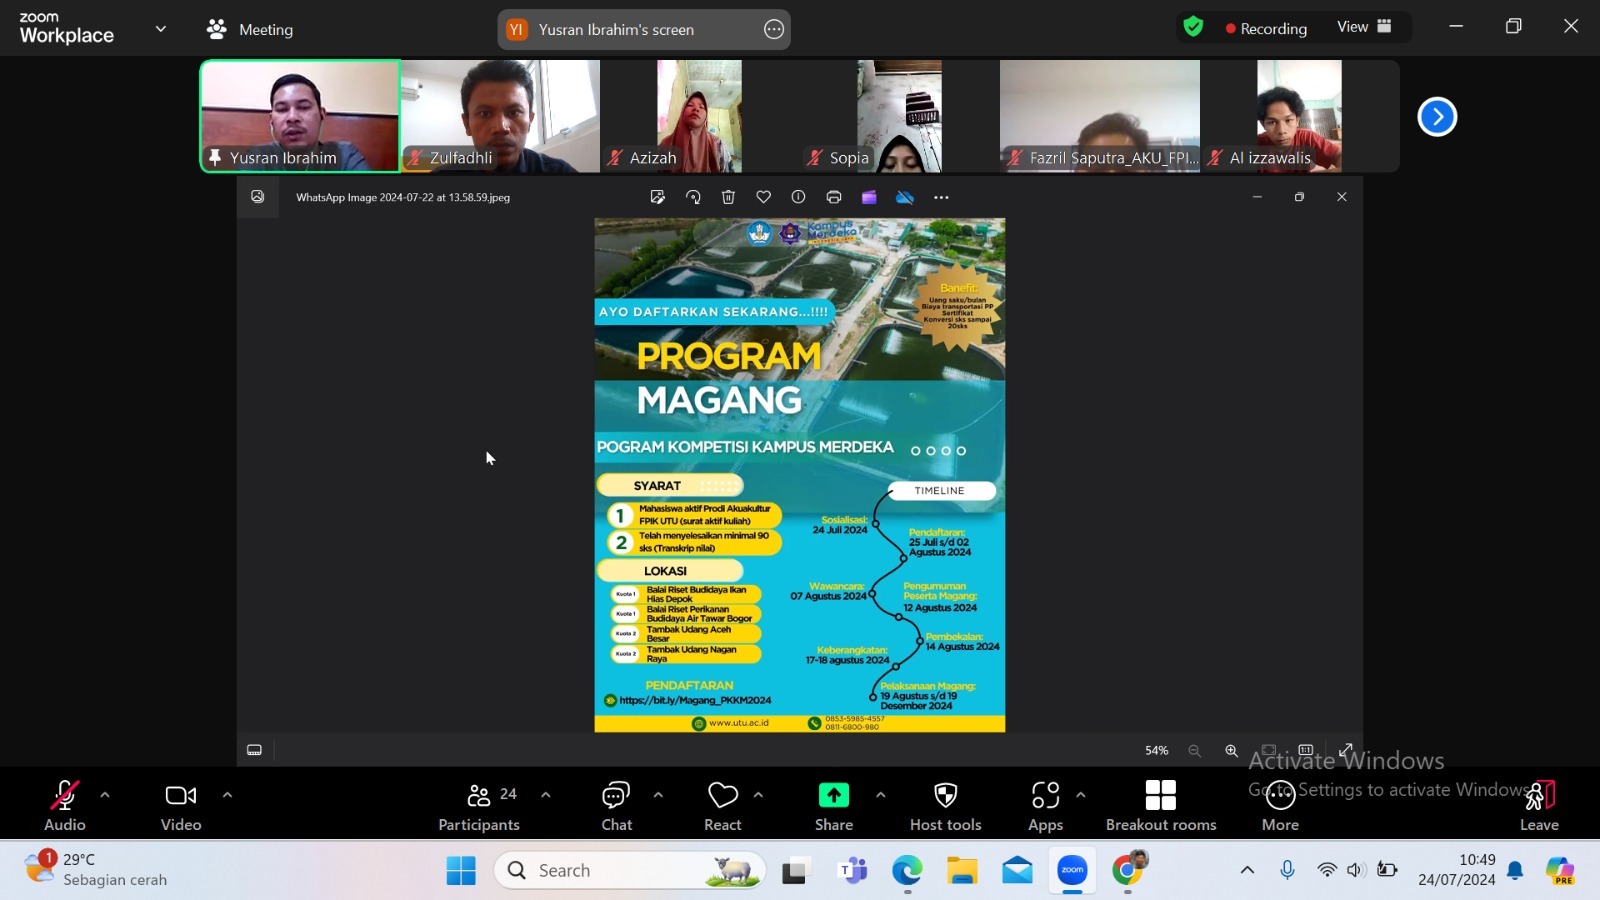Expand audio options arrow
Screen dimensions: 1600x900
(105, 795)
